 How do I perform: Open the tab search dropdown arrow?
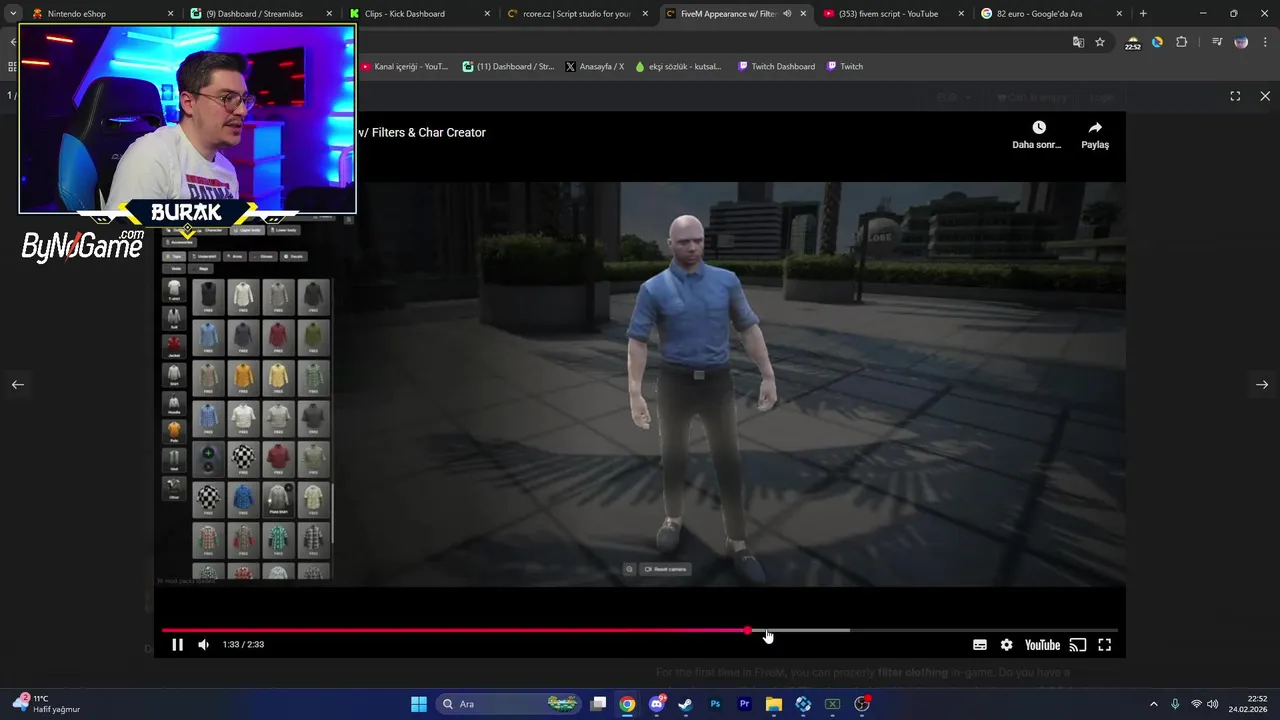point(12,14)
